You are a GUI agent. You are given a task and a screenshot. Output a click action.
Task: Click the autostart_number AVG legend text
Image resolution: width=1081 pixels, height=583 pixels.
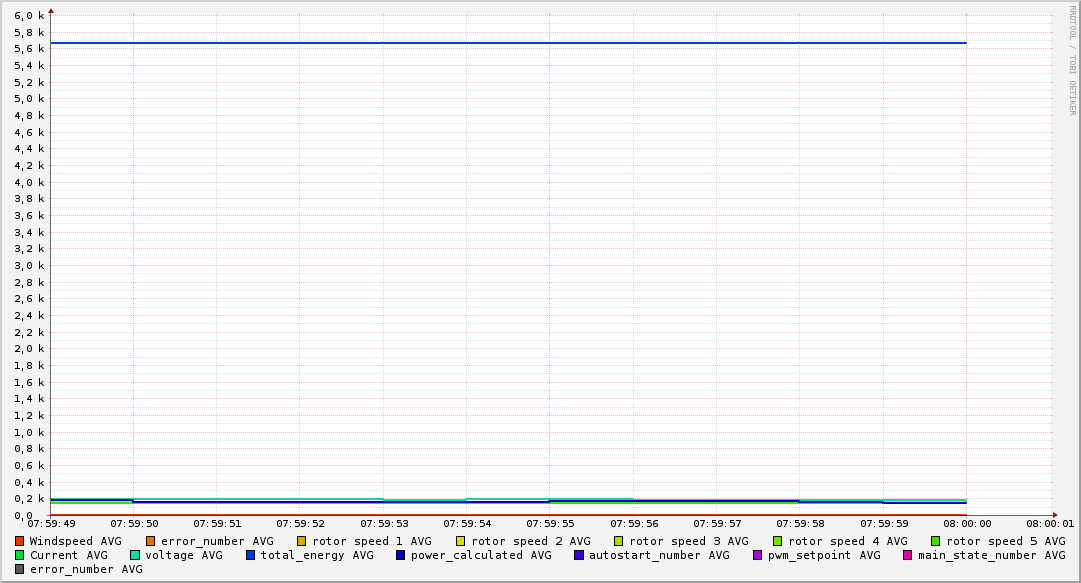pyautogui.click(x=659, y=555)
